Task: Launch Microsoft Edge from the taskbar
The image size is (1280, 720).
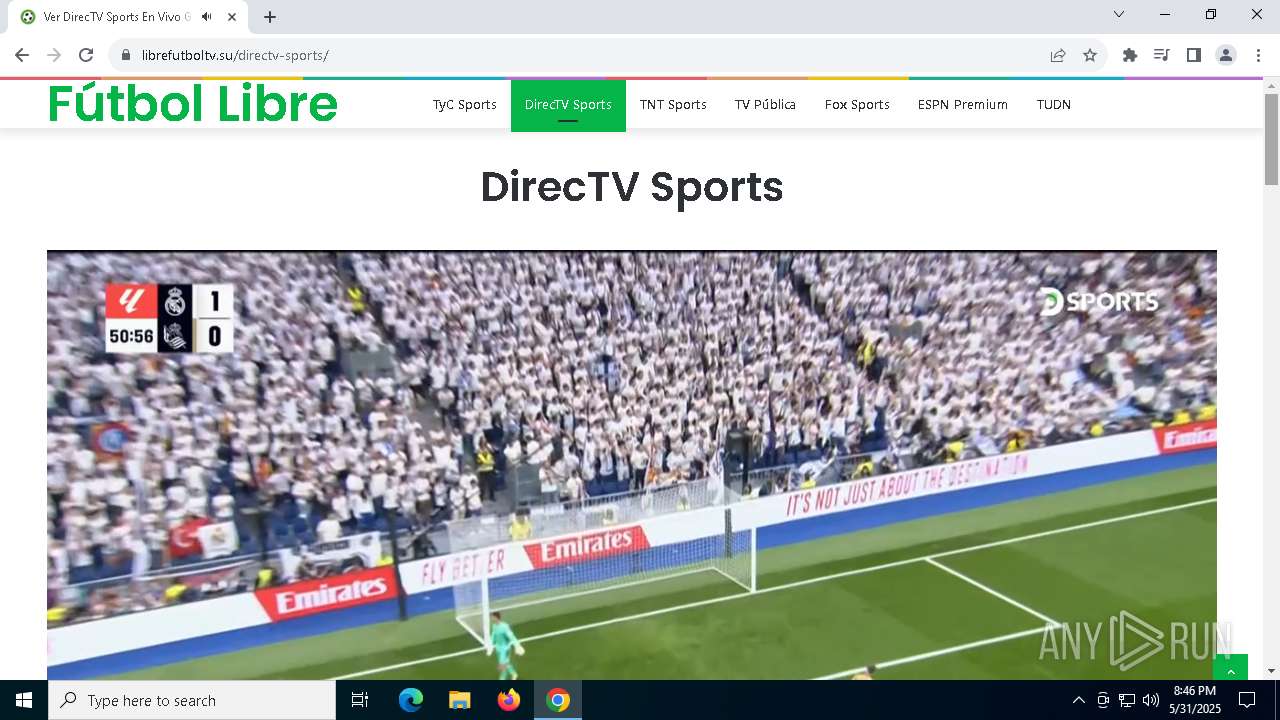Action: (411, 700)
